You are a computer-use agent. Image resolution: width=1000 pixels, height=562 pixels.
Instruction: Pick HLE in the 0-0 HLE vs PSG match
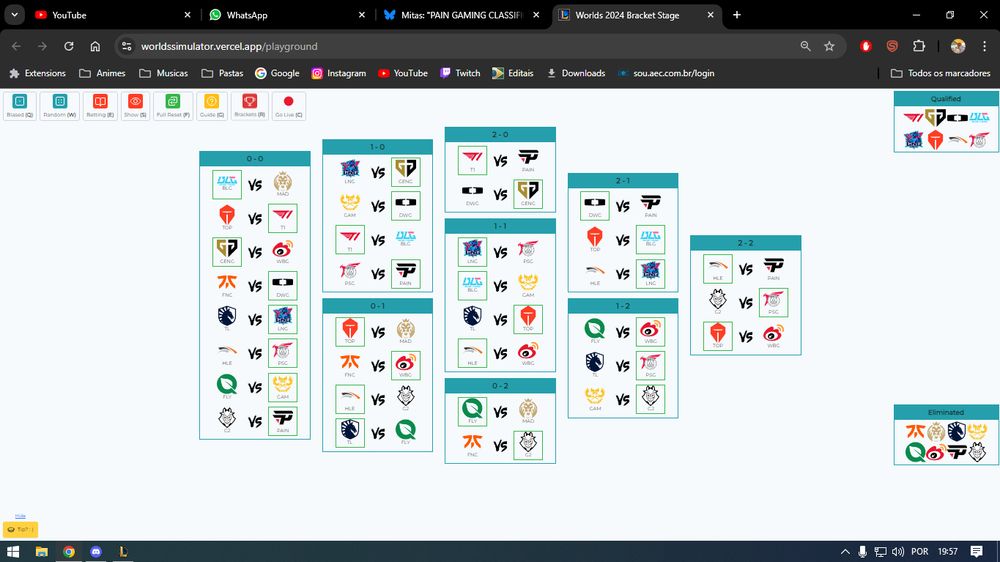(227, 353)
